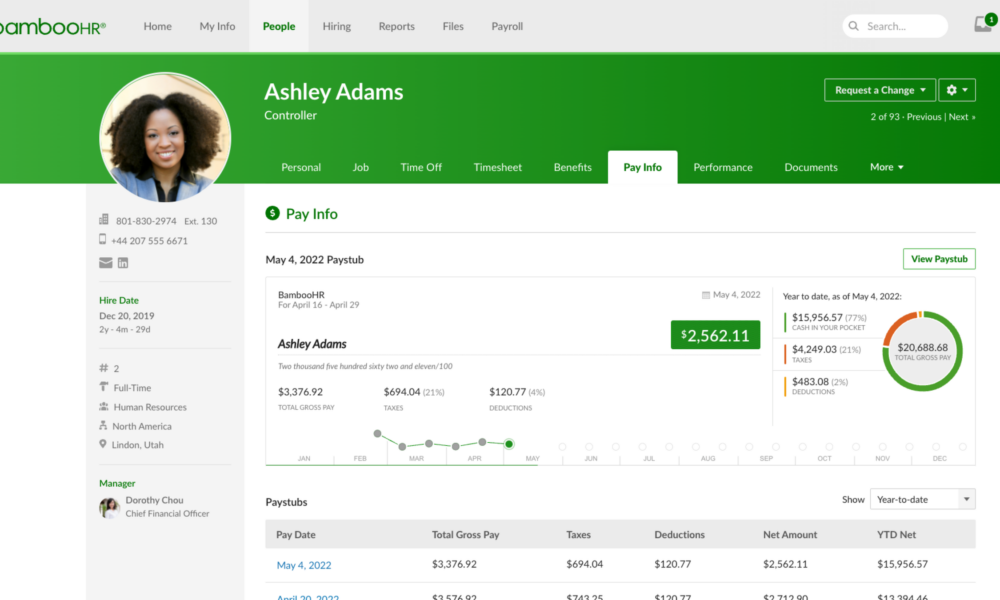This screenshot has width=1000, height=600.
Task: Select the highlighted green May paystub point
Action: (509, 444)
